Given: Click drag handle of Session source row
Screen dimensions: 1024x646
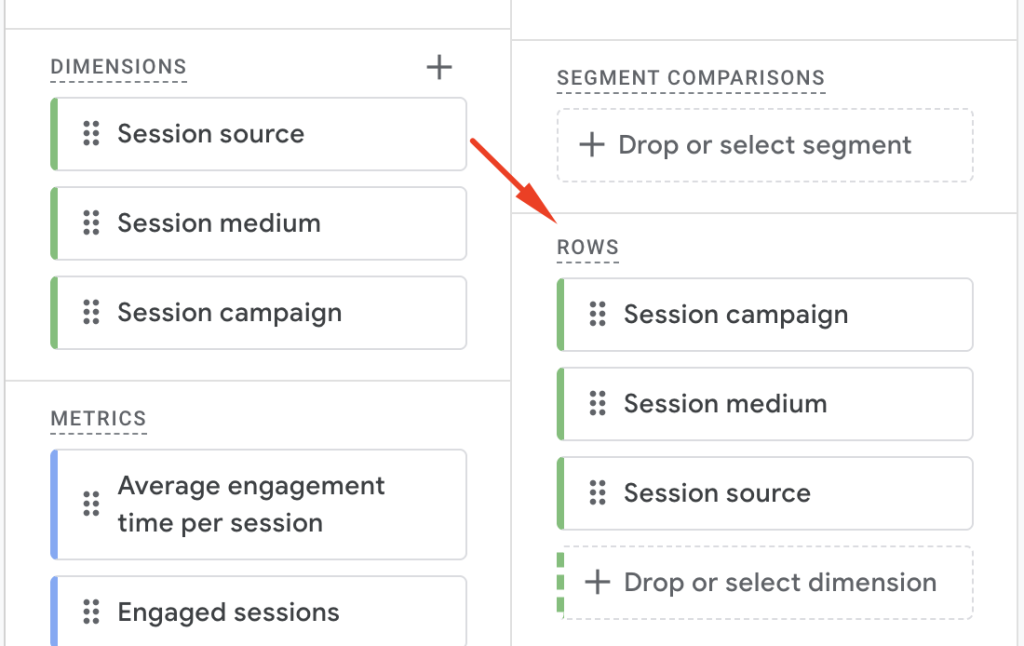Looking at the screenshot, I should click(x=598, y=493).
